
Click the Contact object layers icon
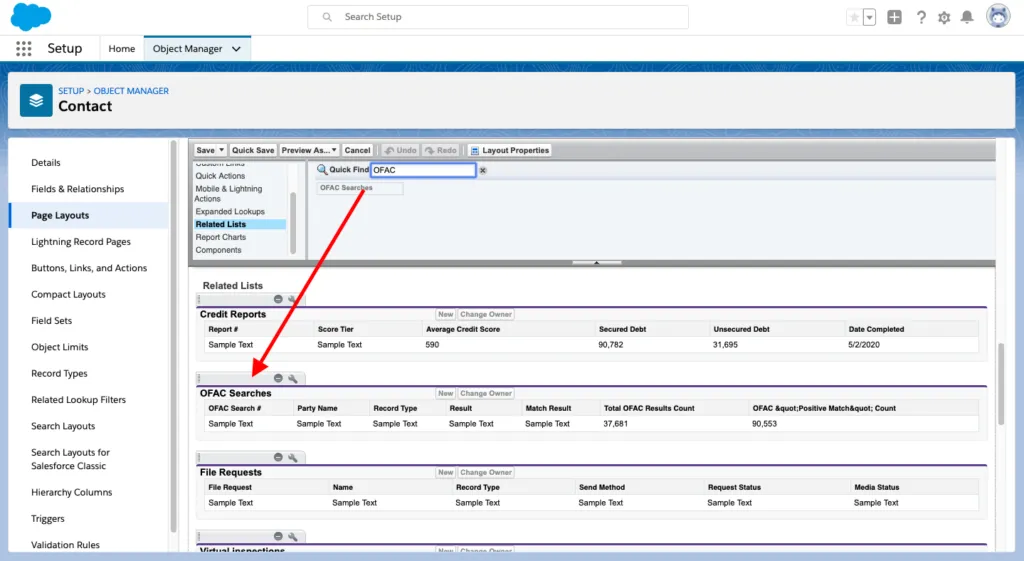(x=36, y=100)
